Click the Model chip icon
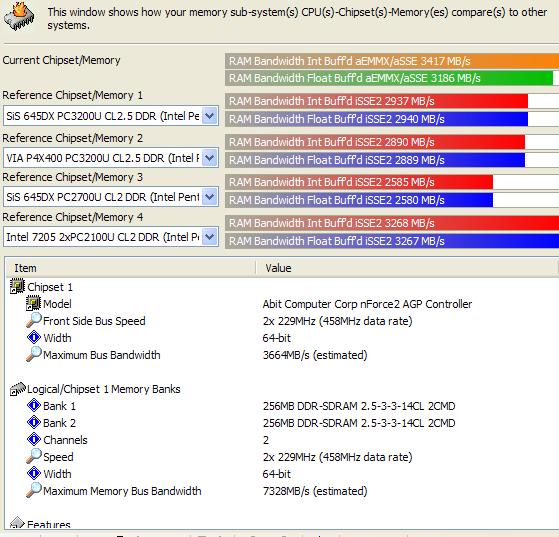The image size is (559, 537). [x=34, y=303]
